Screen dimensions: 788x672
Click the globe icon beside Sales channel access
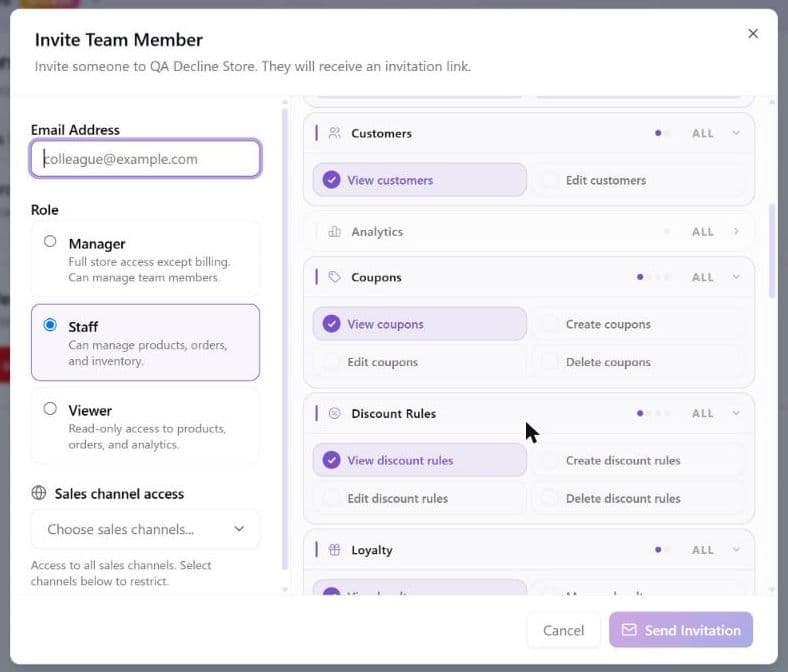(39, 493)
